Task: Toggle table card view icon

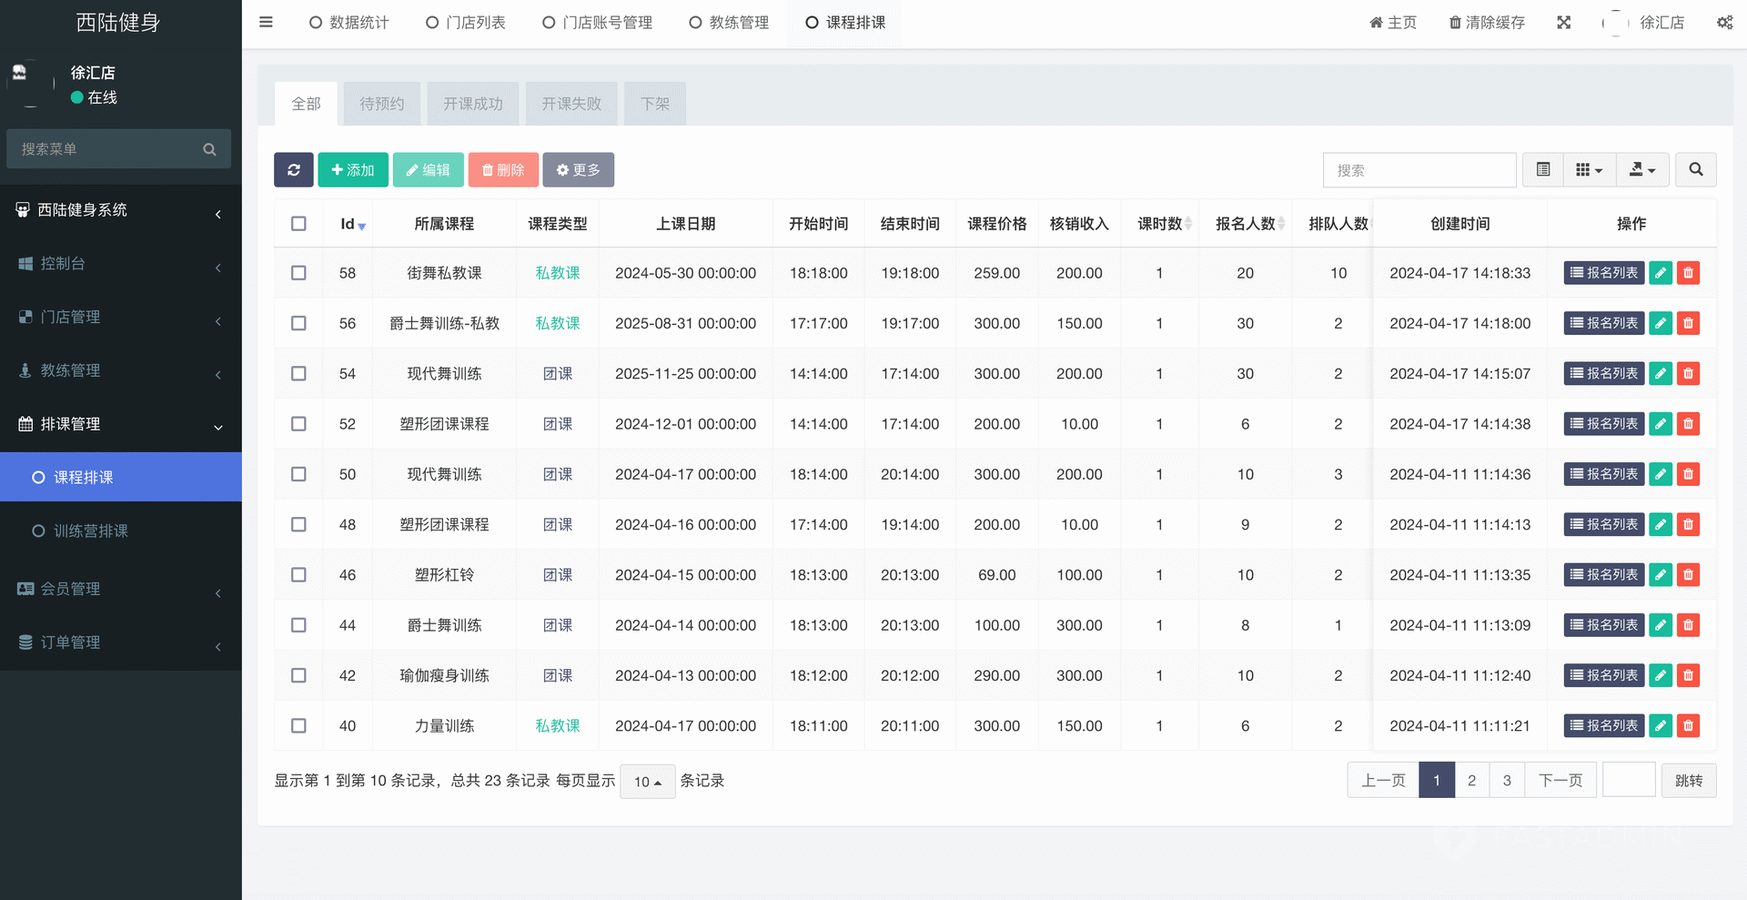Action: (x=1543, y=170)
